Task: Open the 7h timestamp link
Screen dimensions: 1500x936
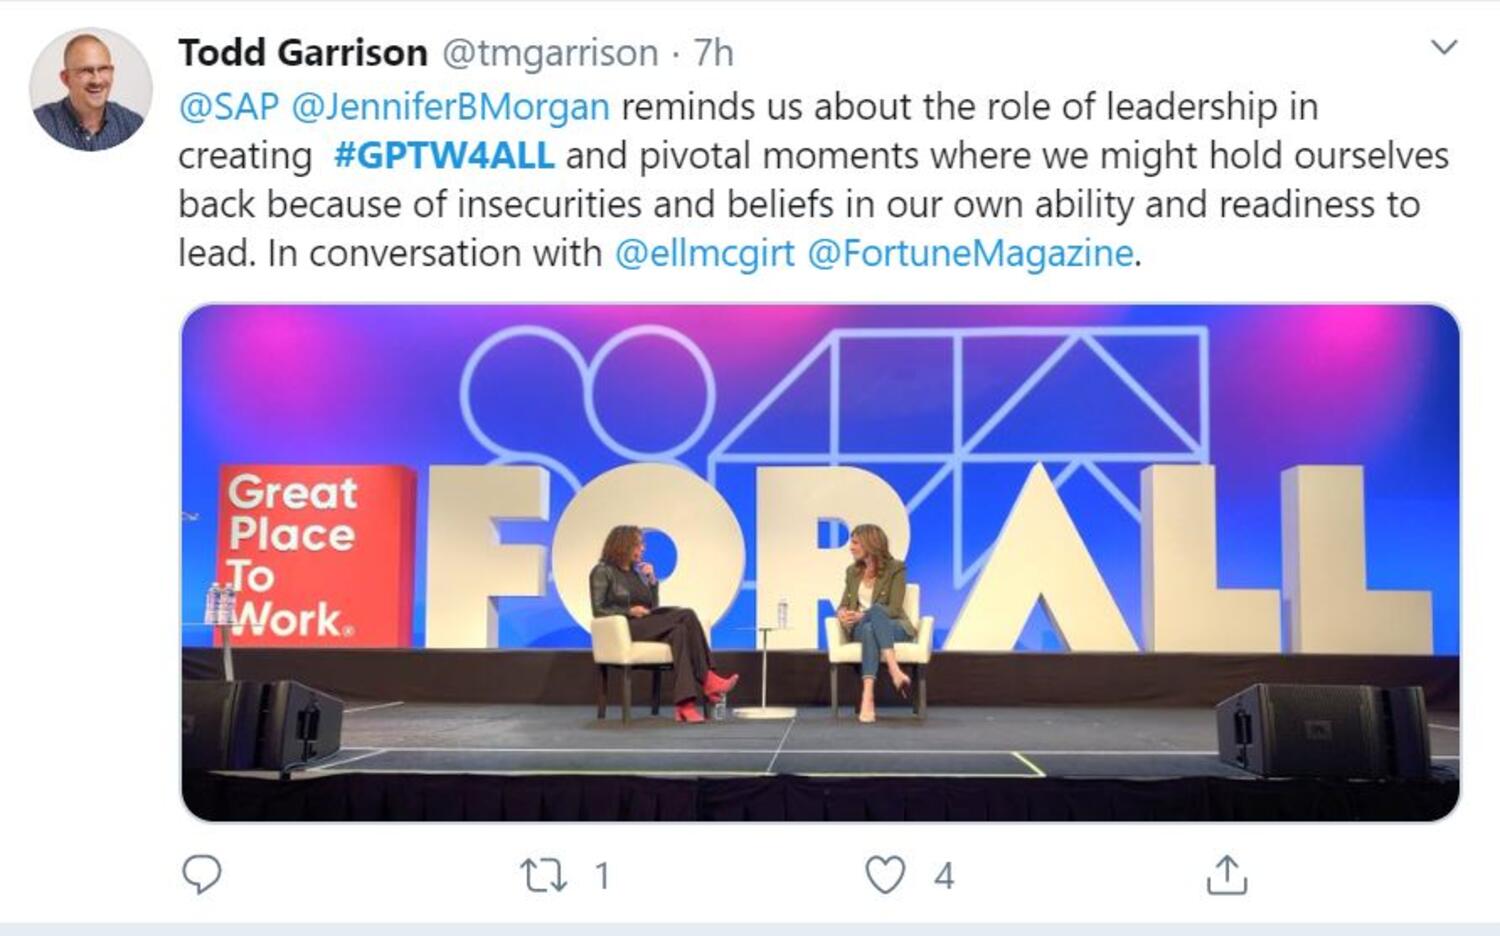Action: [x=714, y=53]
